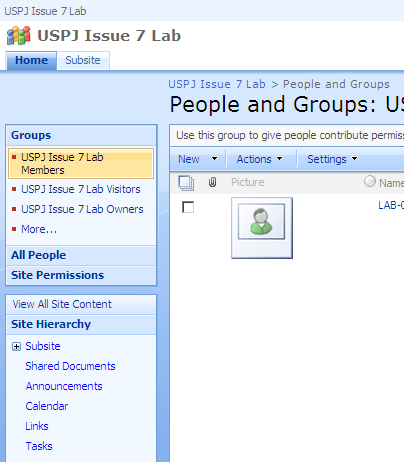Select USPJ Issue 7 Lab Members group
The image size is (404, 462).
coord(81,163)
